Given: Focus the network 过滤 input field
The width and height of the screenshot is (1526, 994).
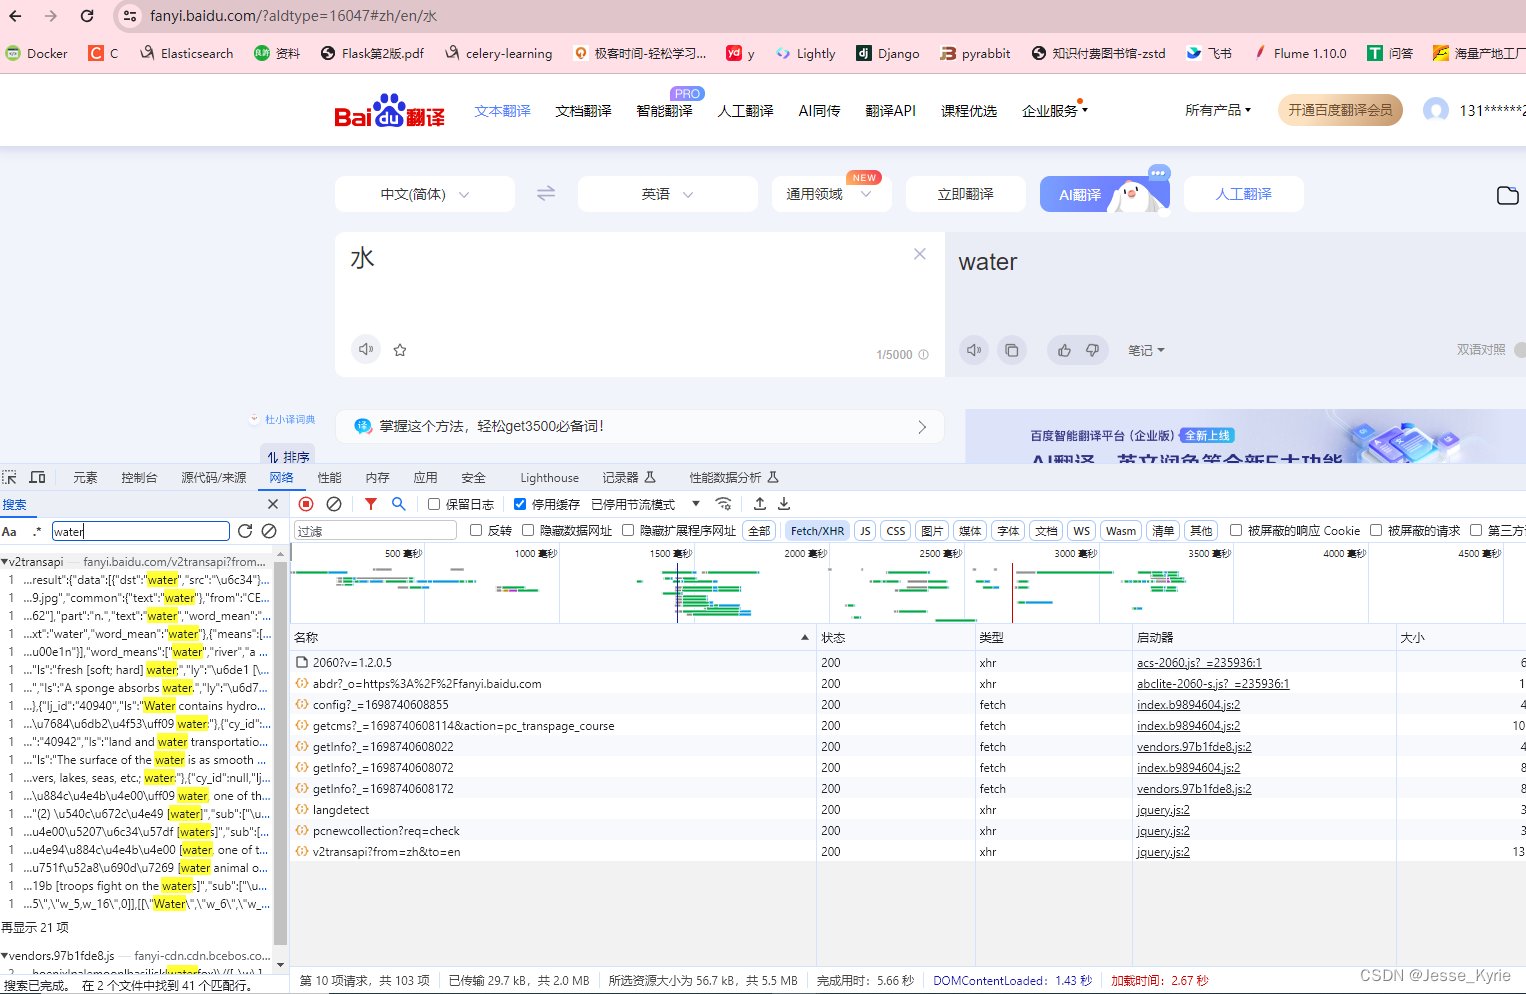Looking at the screenshot, I should click(x=375, y=531).
